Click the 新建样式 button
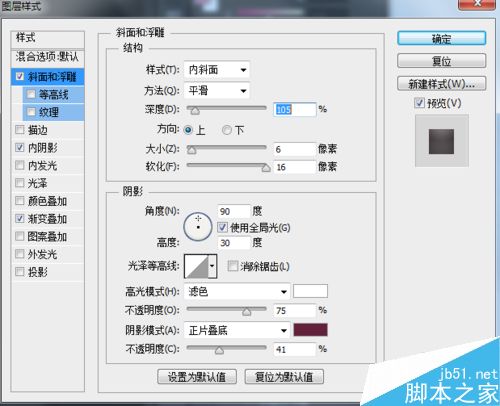The image size is (500, 406). click(441, 84)
